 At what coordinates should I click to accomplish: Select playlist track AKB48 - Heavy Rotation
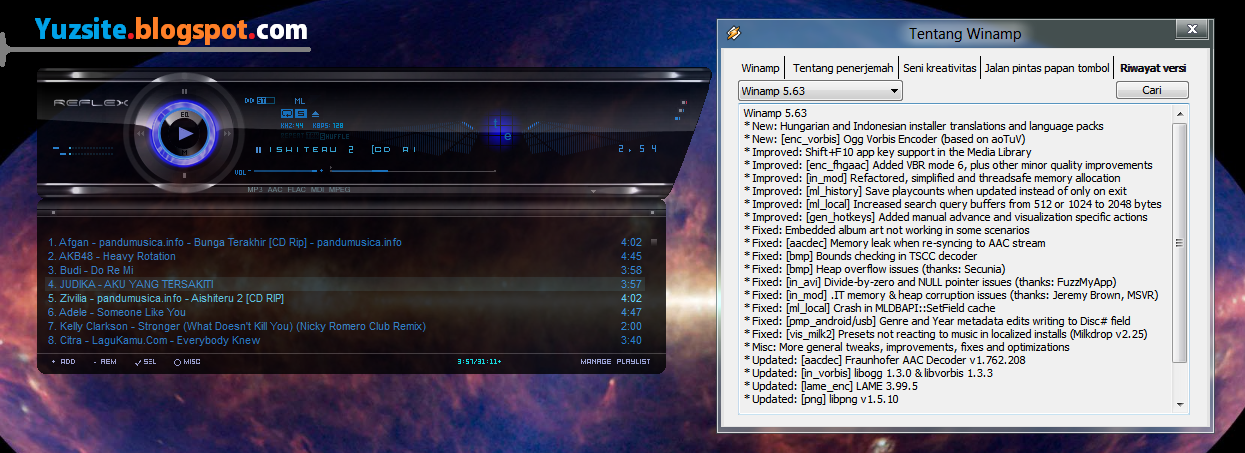click(345, 256)
